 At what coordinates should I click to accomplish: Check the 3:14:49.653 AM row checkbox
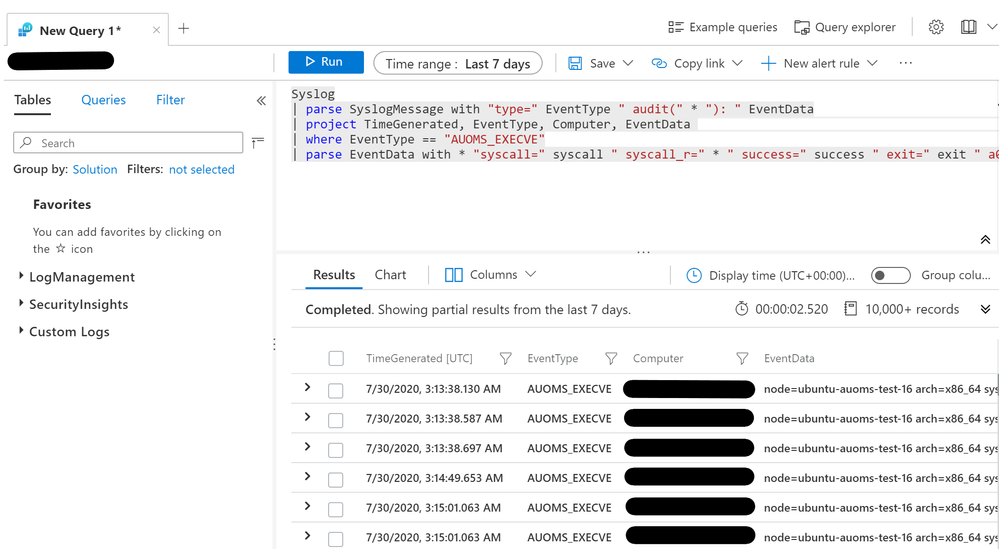(336, 479)
